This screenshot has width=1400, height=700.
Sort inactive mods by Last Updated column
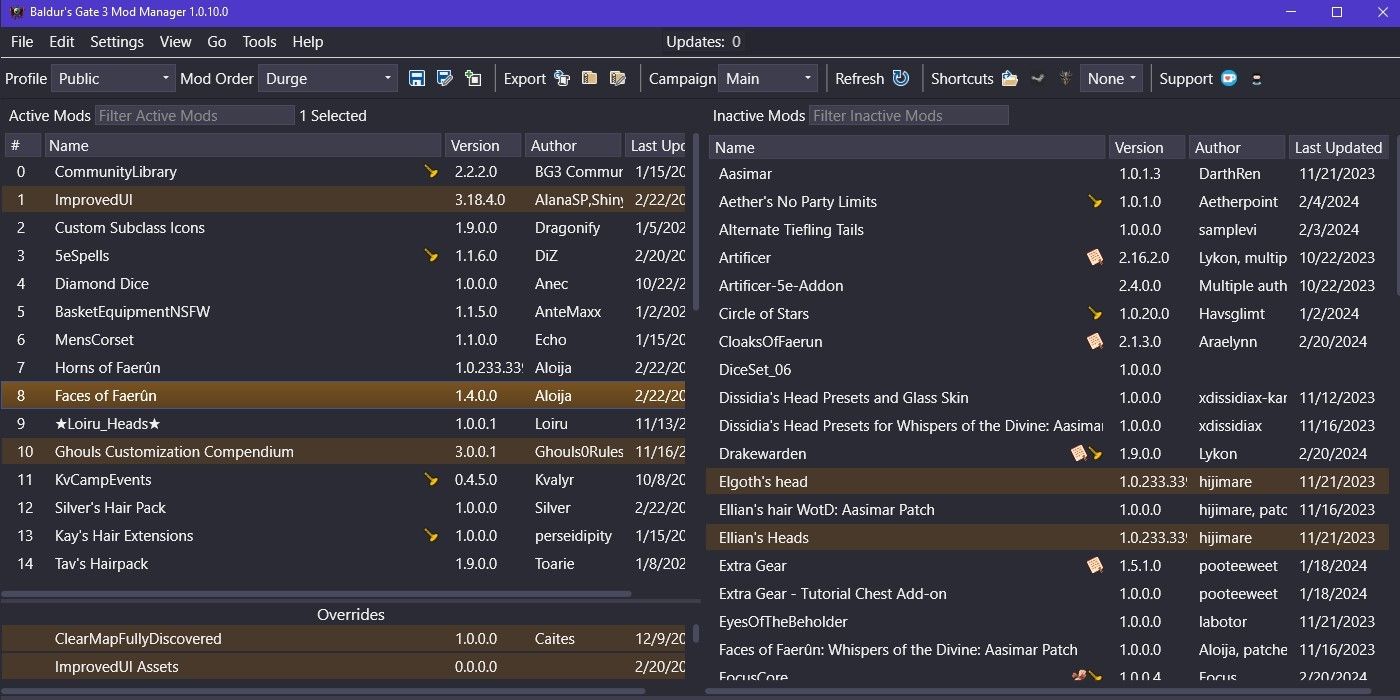[x=1337, y=147]
